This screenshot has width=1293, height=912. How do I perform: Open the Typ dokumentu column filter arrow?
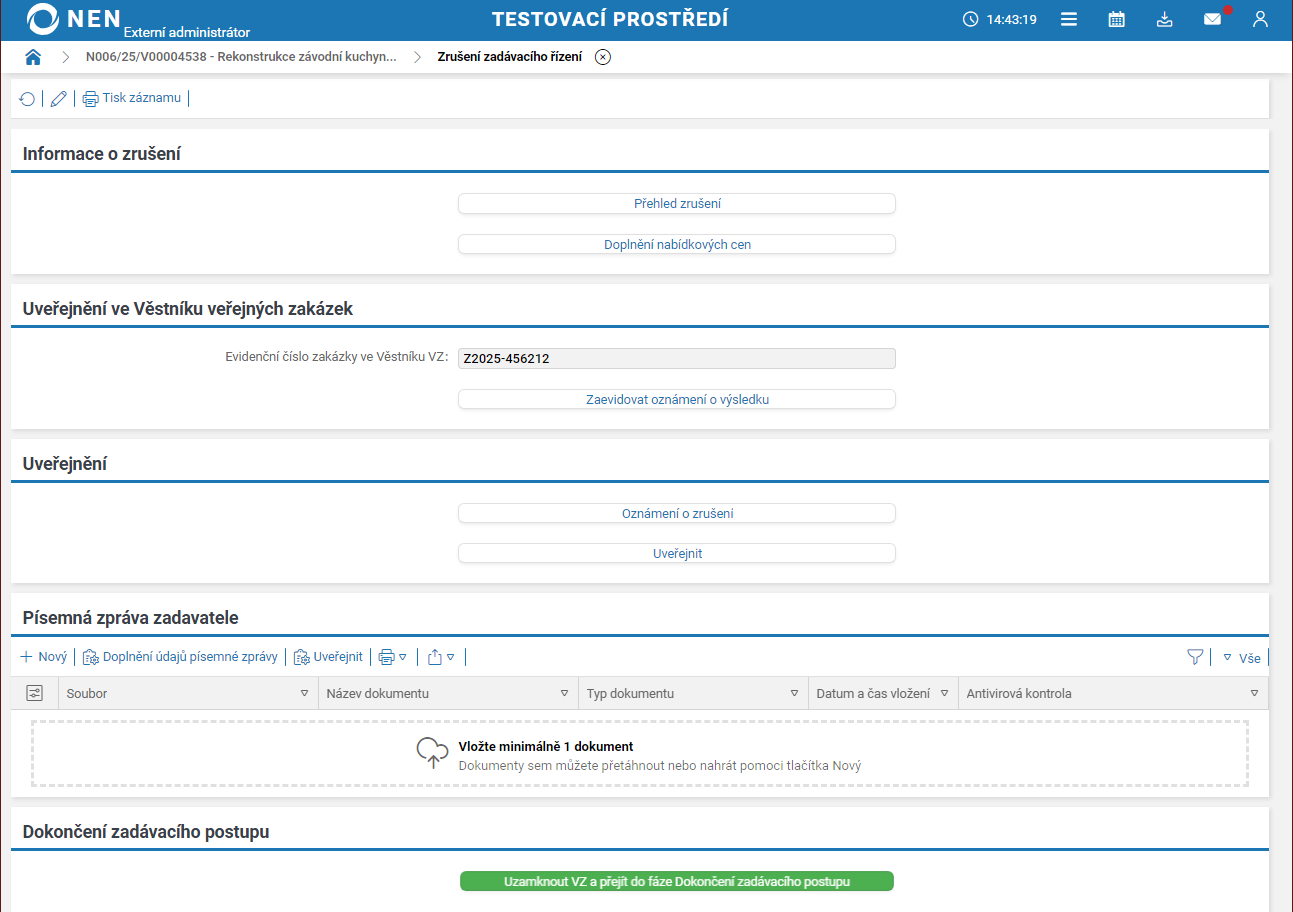click(795, 693)
